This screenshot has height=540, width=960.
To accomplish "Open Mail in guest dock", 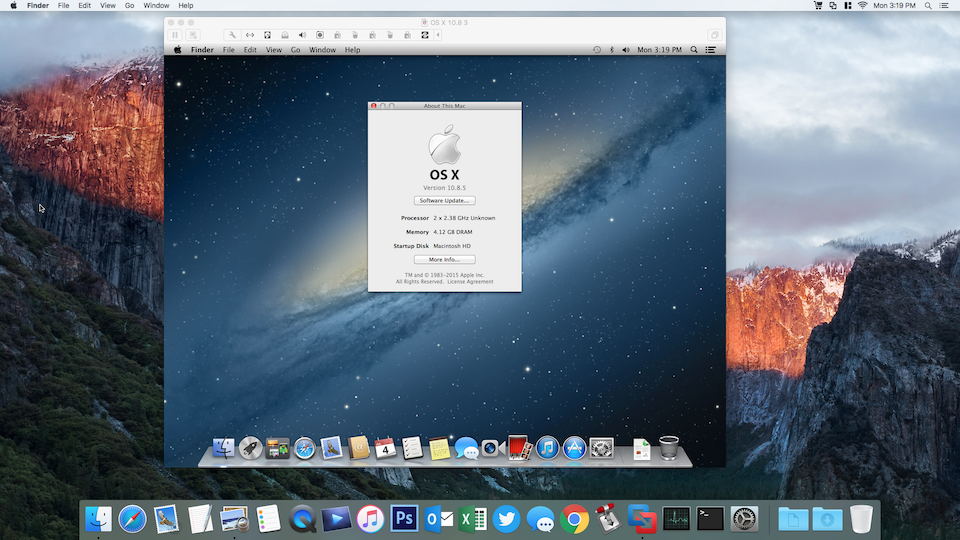I will (x=331, y=448).
